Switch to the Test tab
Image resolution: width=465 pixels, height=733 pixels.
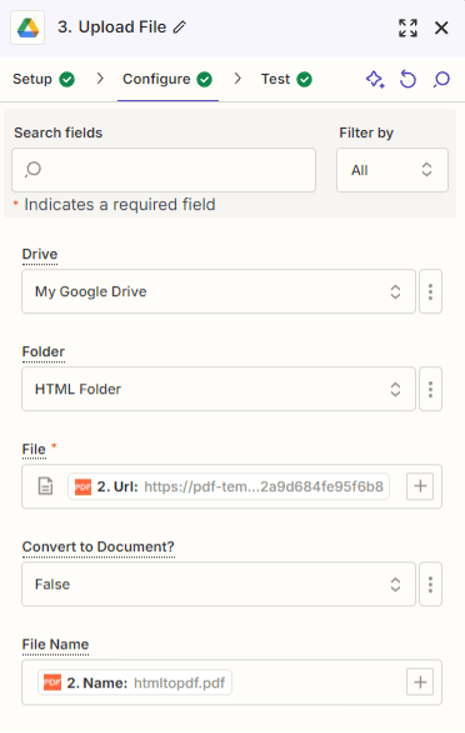pos(286,79)
